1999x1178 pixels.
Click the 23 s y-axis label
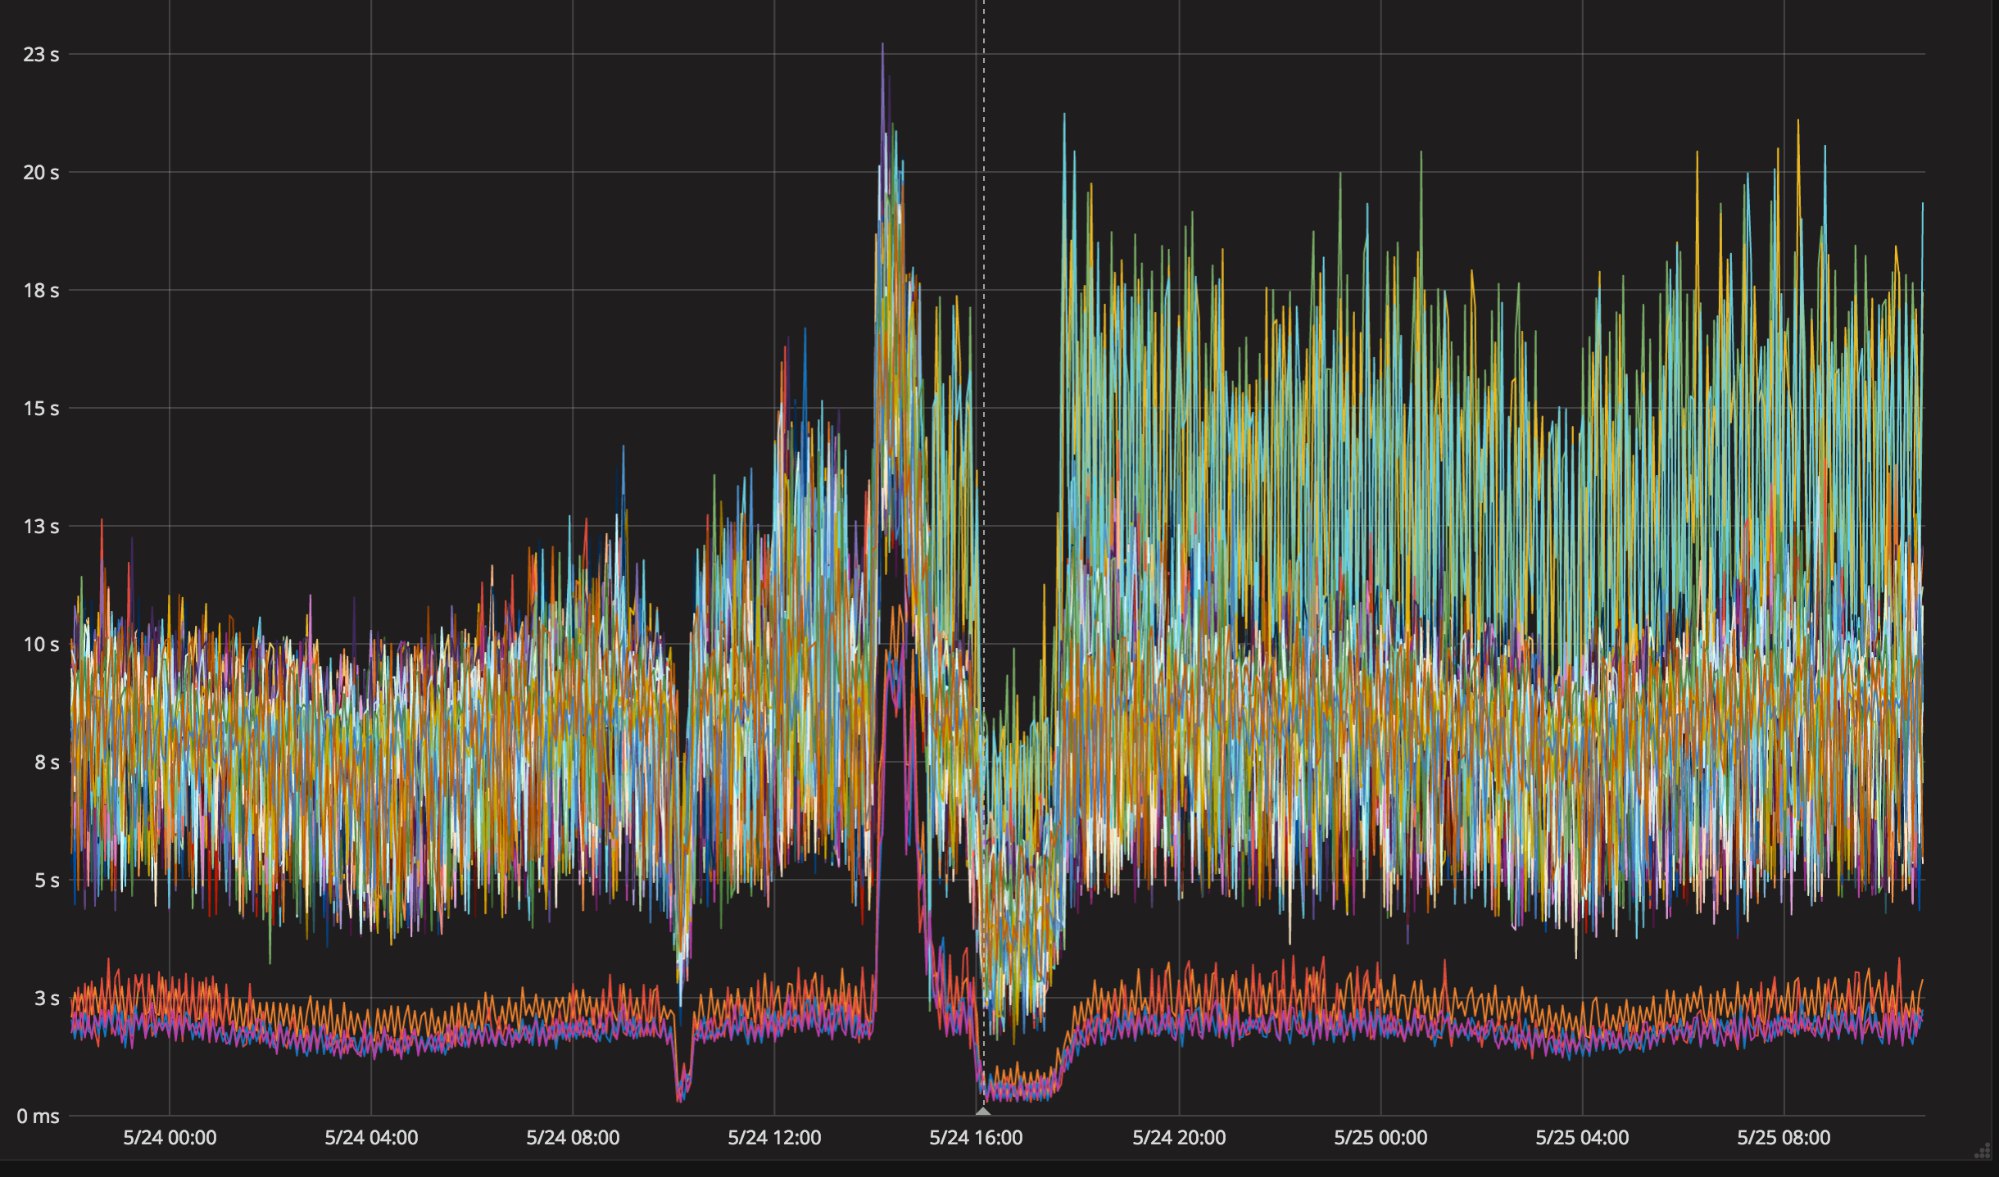[x=41, y=55]
